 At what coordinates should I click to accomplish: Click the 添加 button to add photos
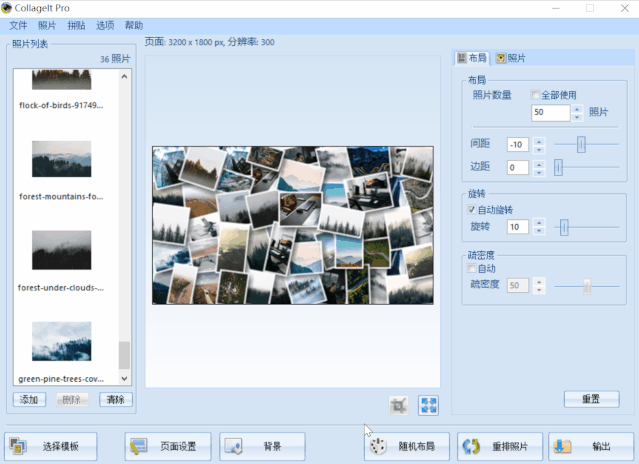[x=29, y=399]
